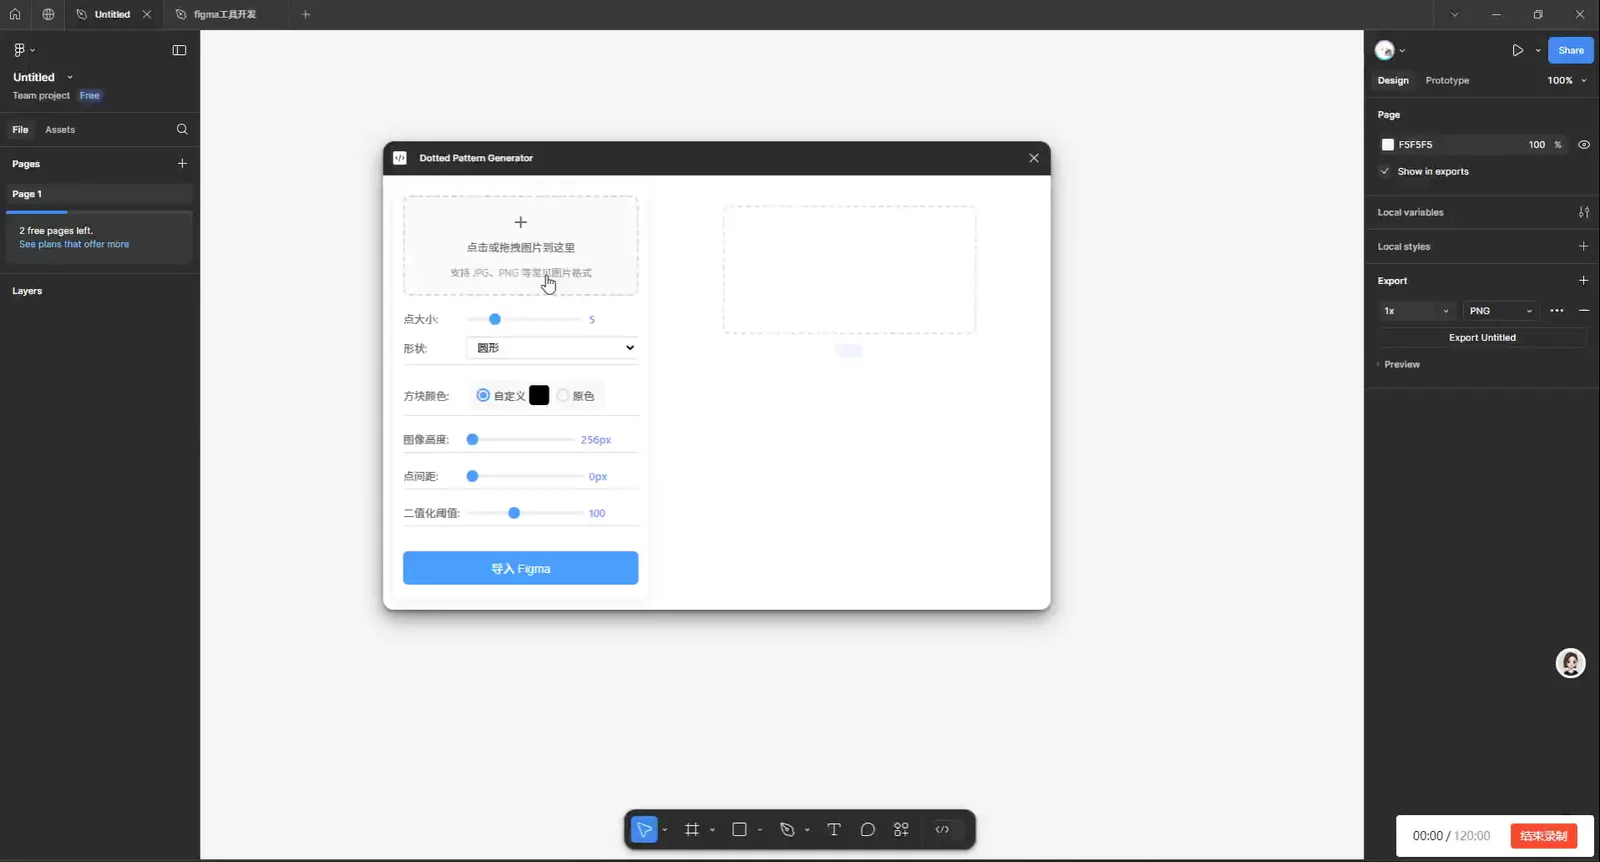Screen dimensions: 1600x862
Task: Open local variables settings icon
Action: (1584, 212)
